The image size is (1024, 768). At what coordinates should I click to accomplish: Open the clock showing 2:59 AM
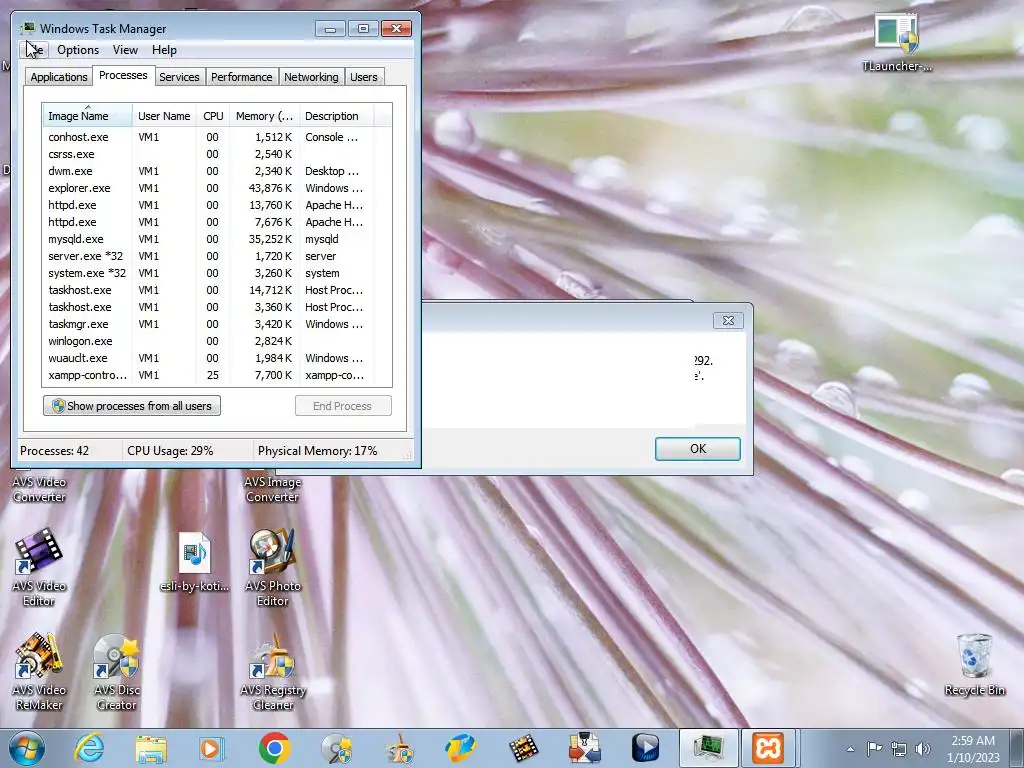click(973, 749)
